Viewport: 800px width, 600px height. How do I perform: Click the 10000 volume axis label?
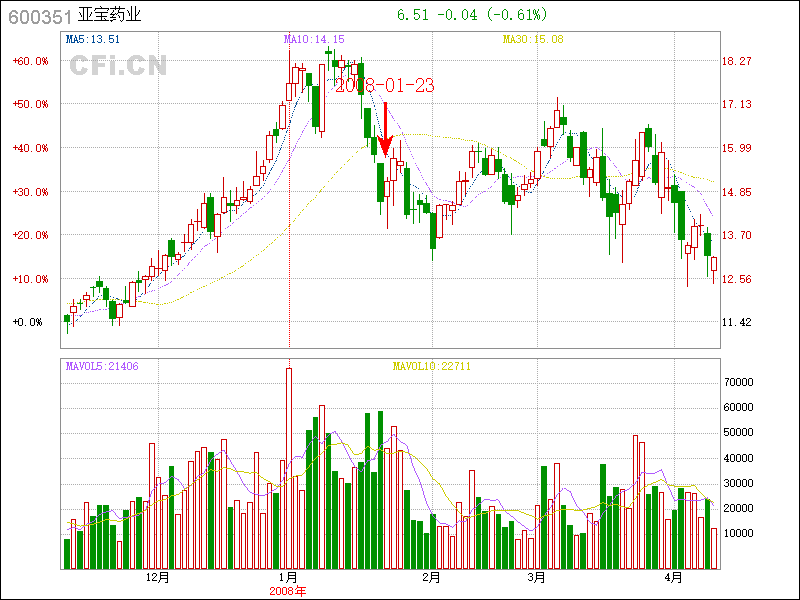(739, 533)
